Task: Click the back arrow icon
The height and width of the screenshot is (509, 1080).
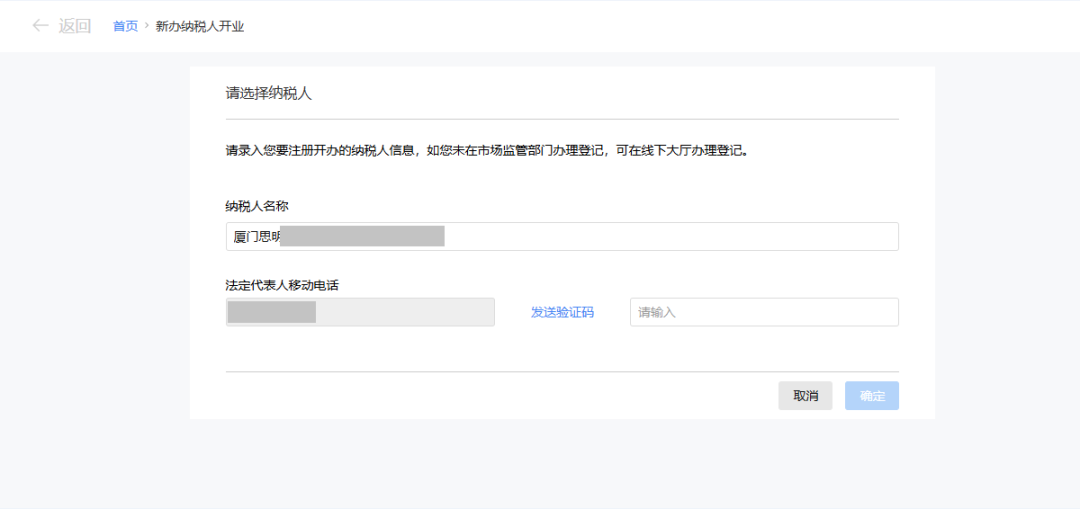Action: click(41, 26)
